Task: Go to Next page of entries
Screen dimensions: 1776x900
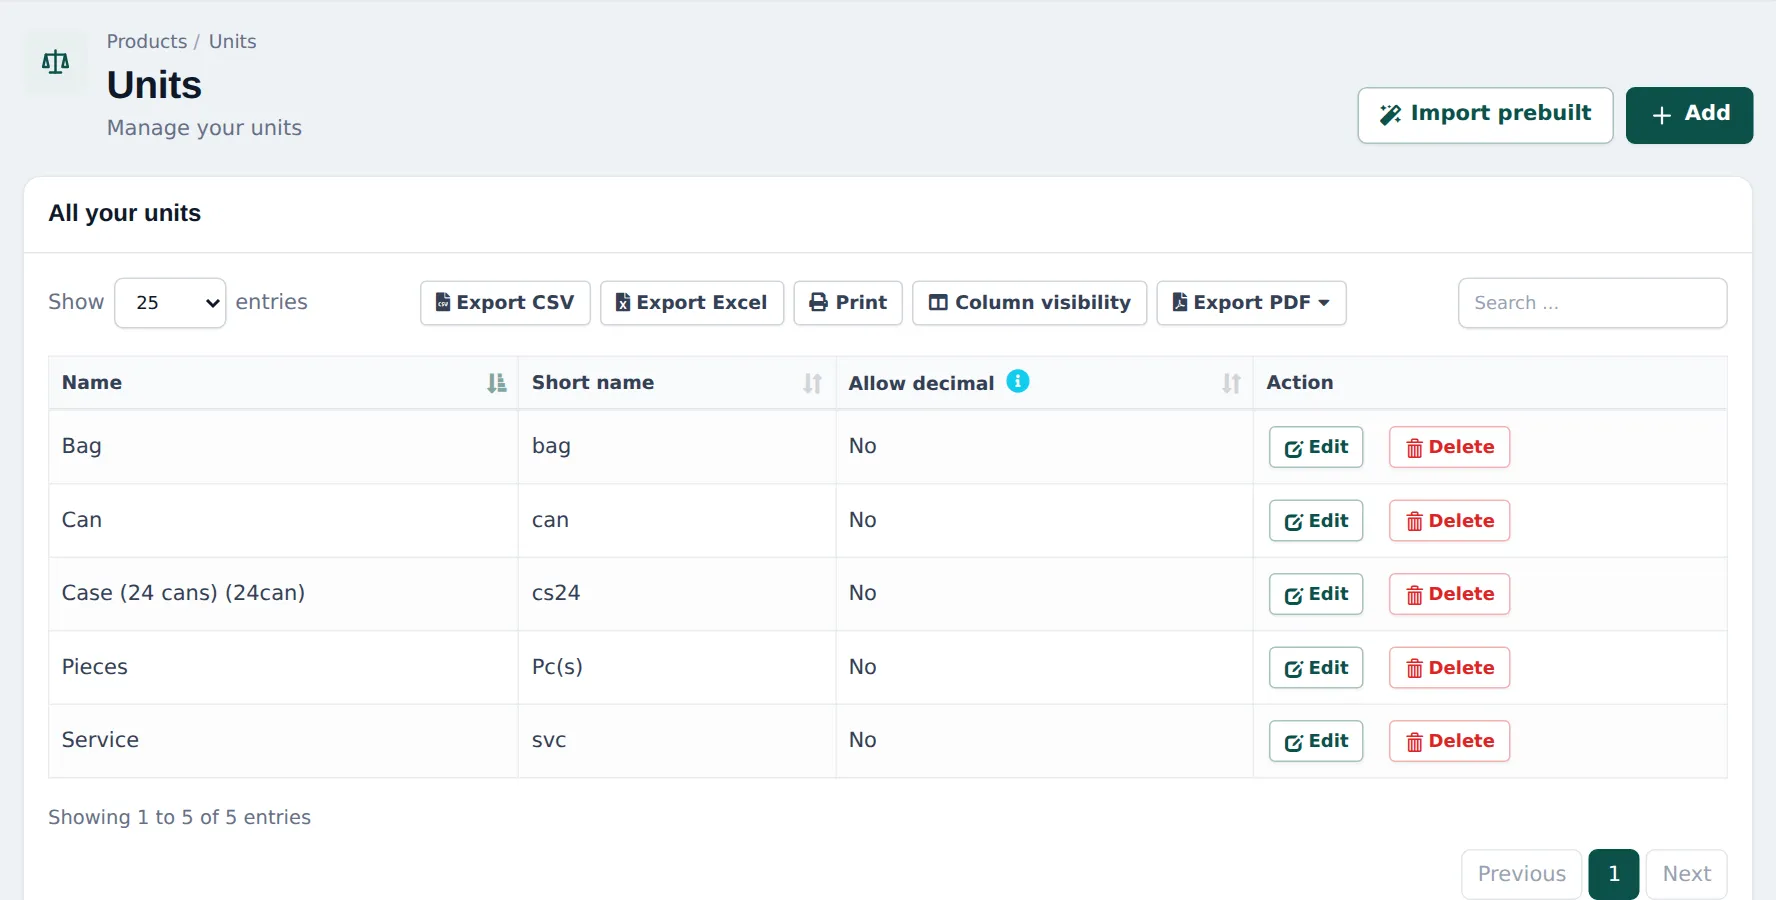Action: [x=1686, y=874]
